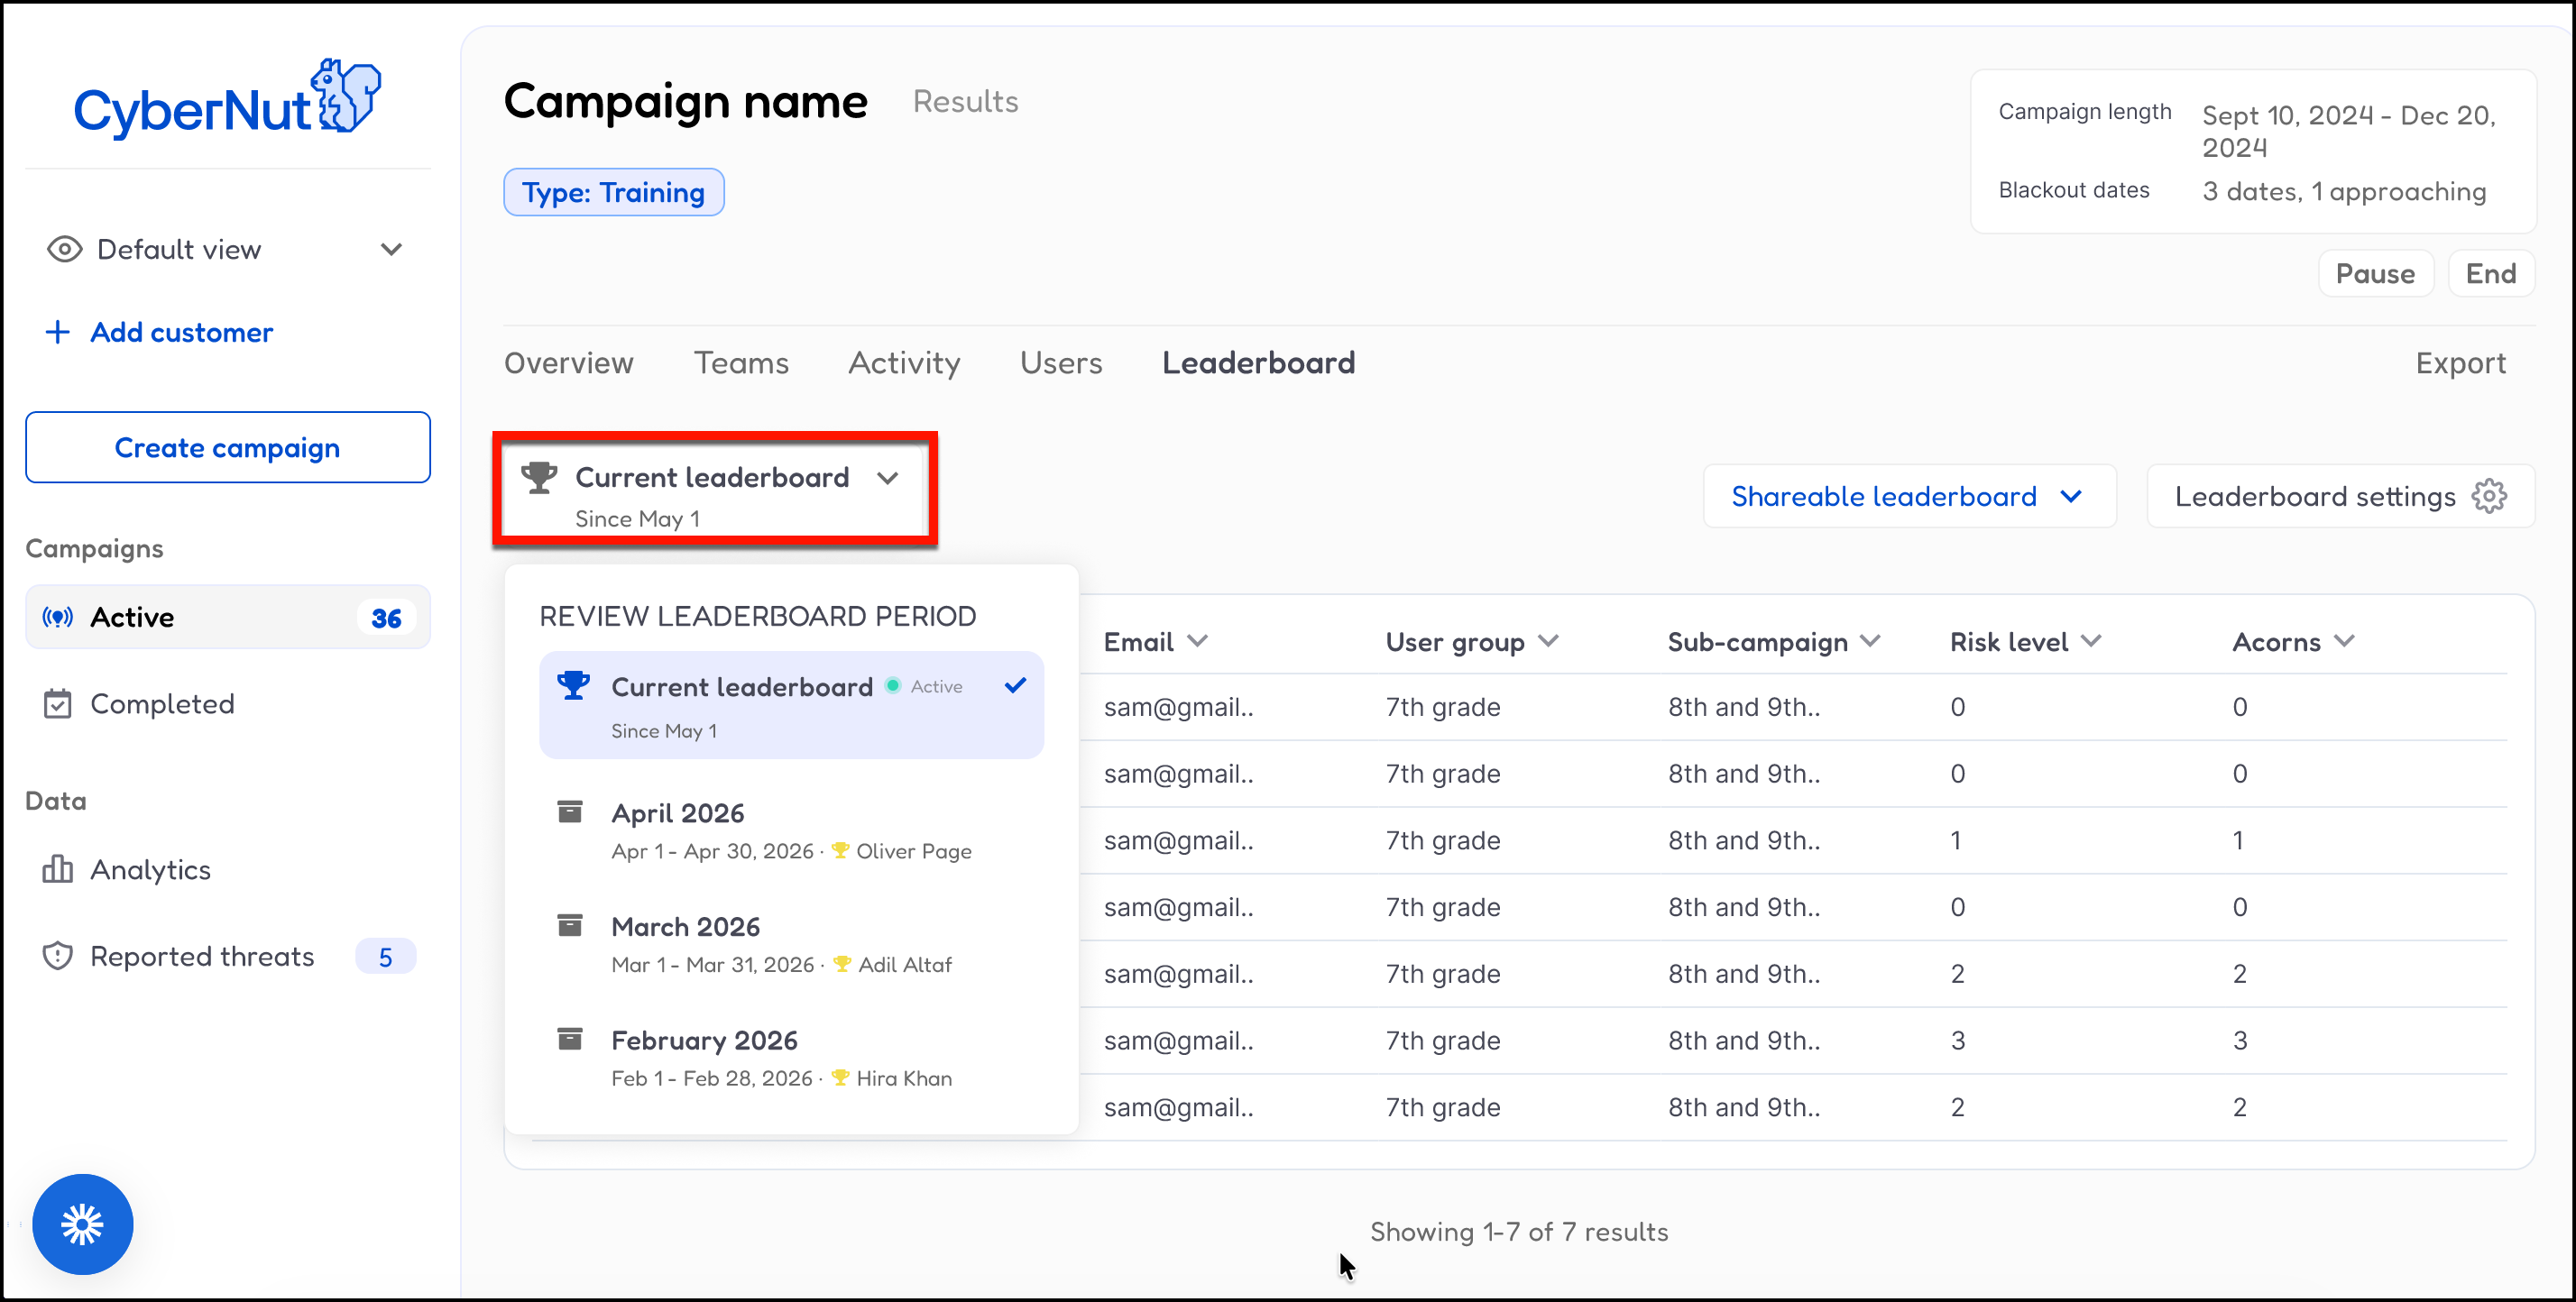Image resolution: width=2576 pixels, height=1302 pixels.
Task: Open Active campaigns in the sidebar
Action: tap(228, 617)
